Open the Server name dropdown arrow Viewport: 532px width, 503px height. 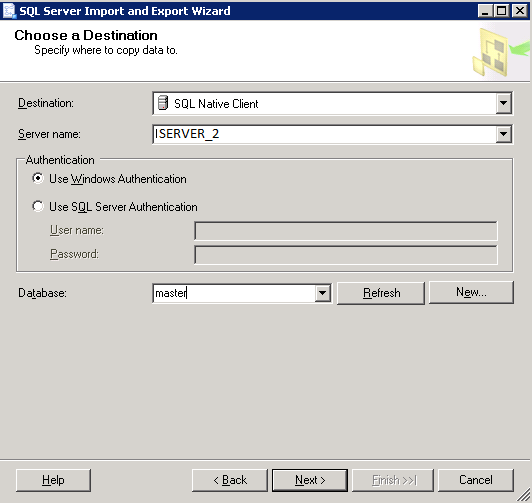504,134
